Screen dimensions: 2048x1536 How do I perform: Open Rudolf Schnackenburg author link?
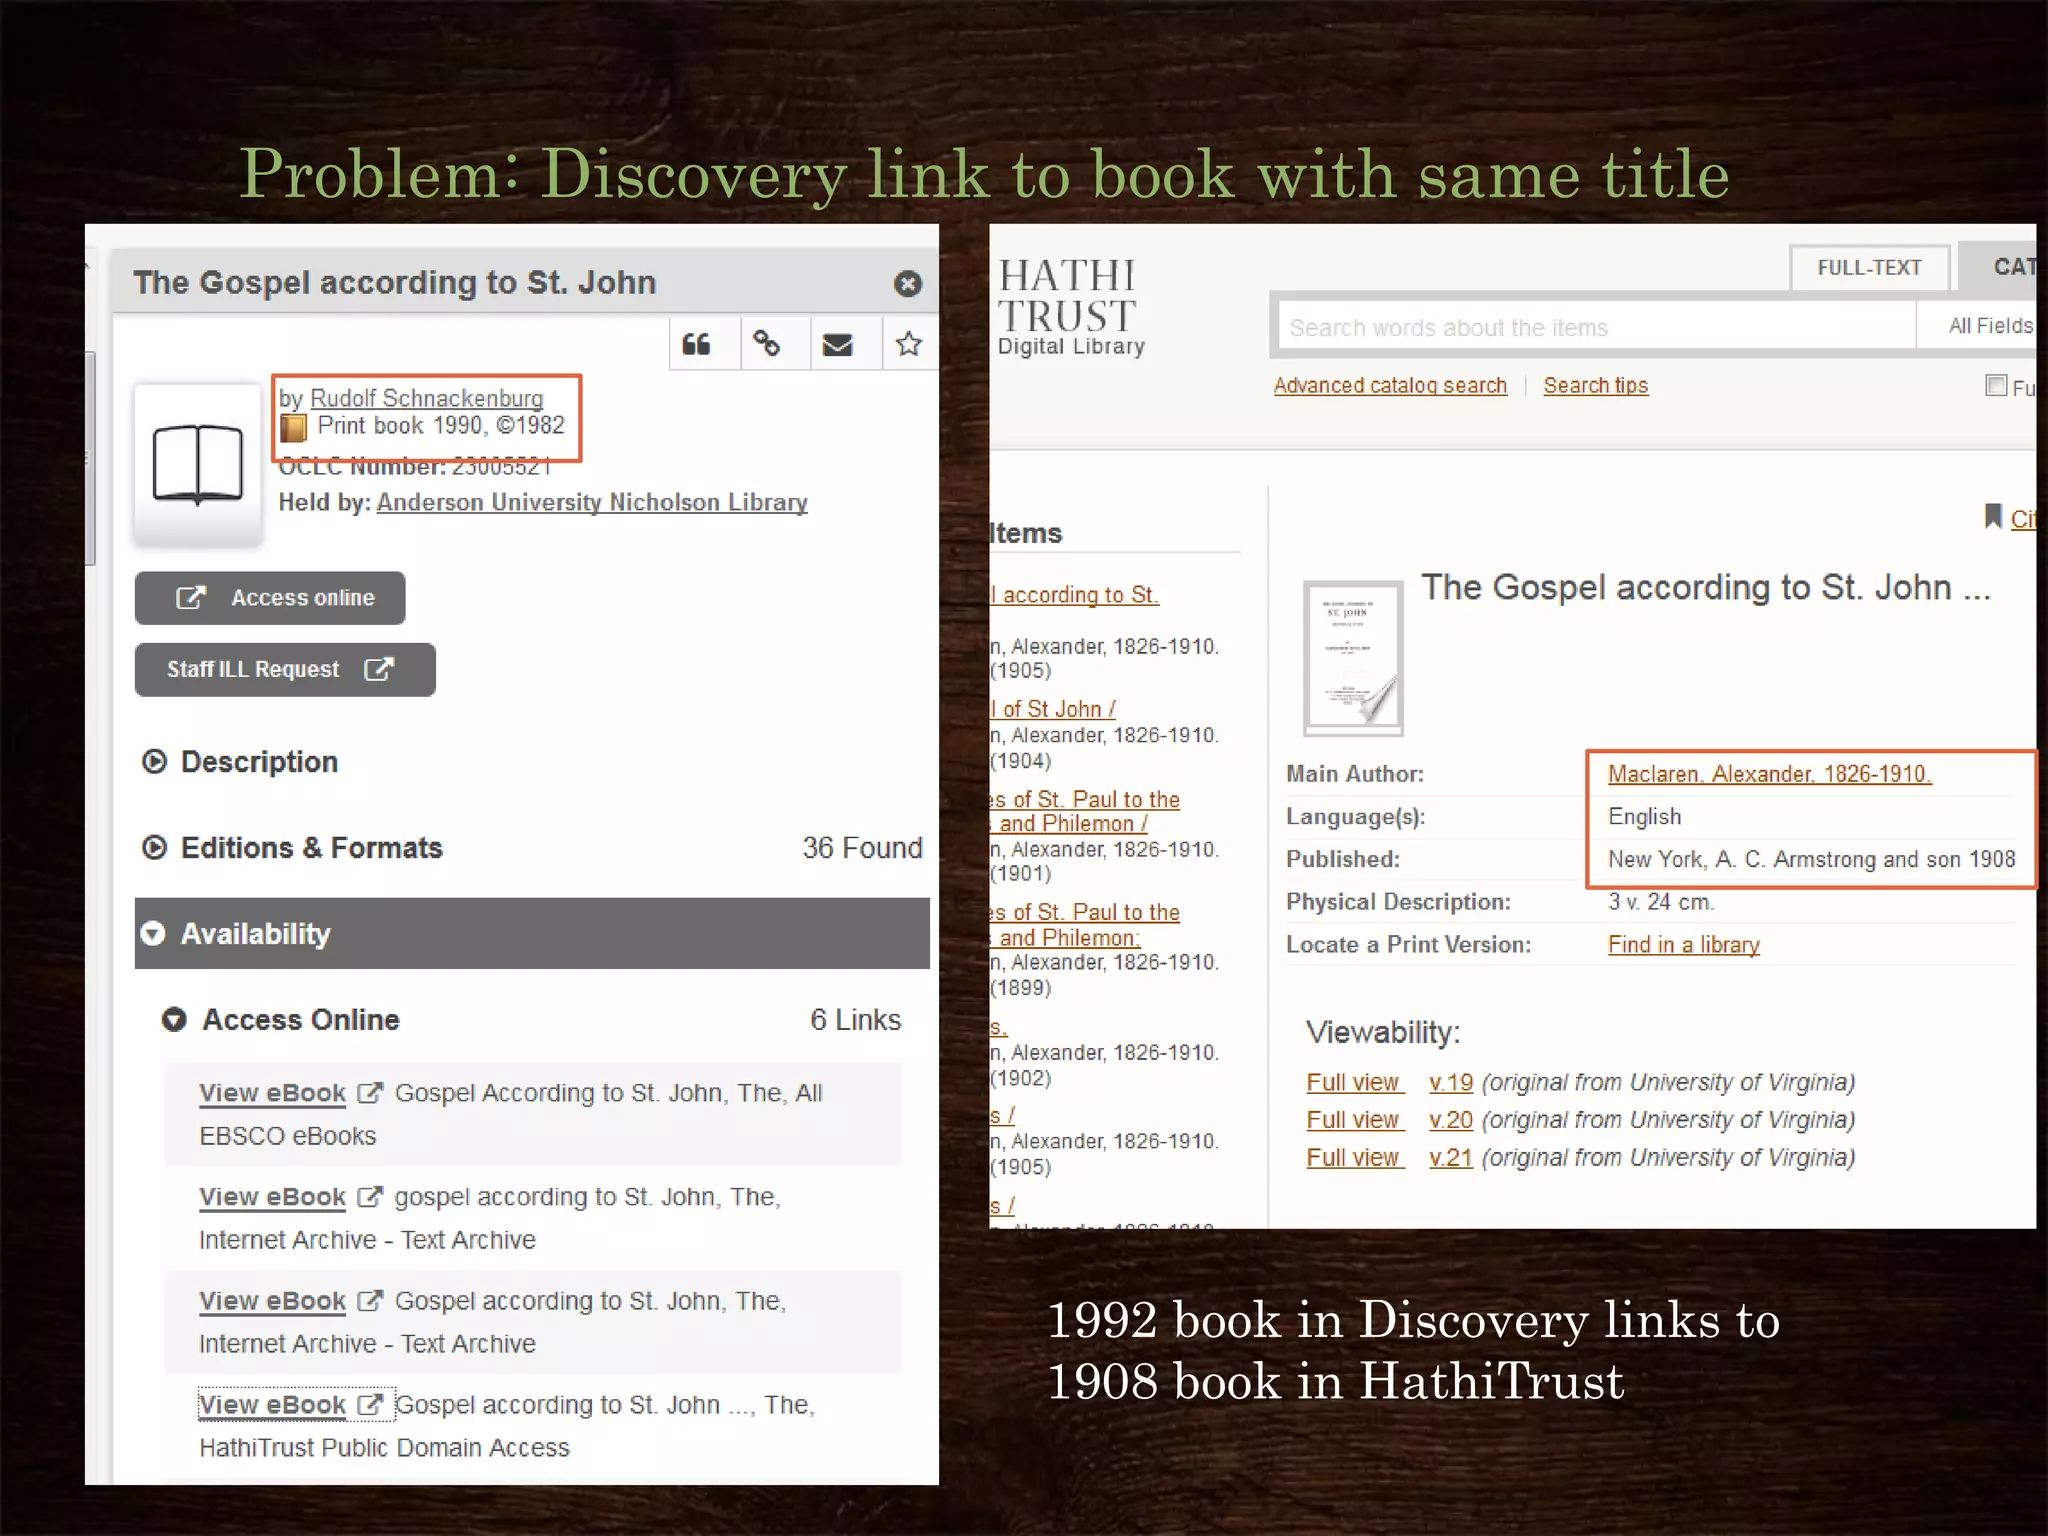pos(427,398)
